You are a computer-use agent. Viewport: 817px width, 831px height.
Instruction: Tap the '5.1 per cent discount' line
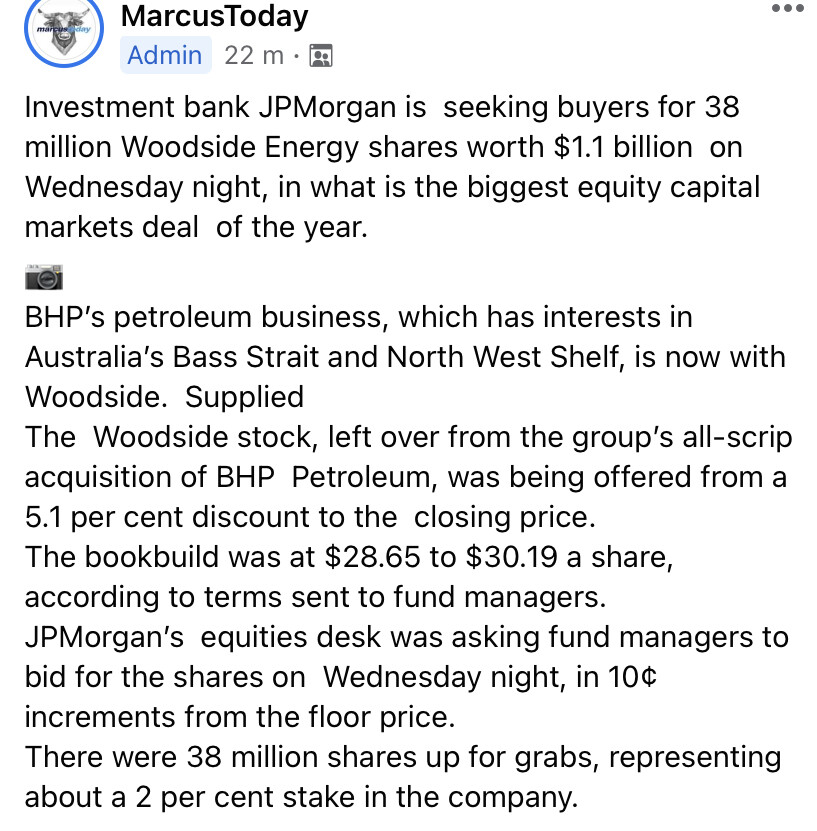click(310, 517)
